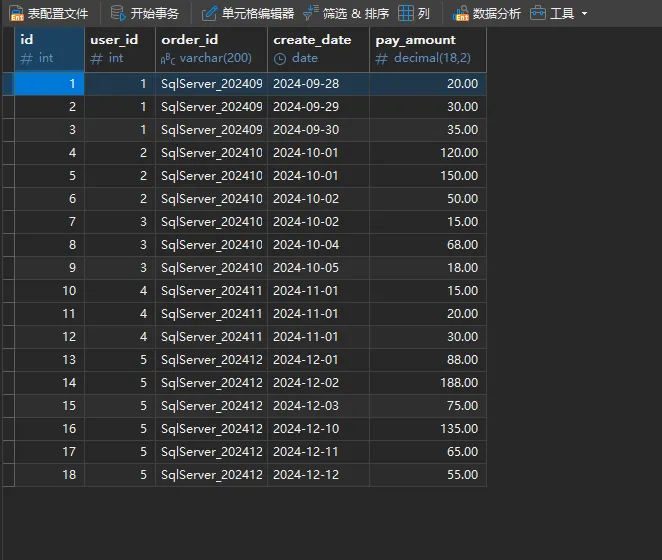Click the pay_amount cell showing 188.00
Image resolution: width=662 pixels, height=560 pixels.
[x=427, y=382]
